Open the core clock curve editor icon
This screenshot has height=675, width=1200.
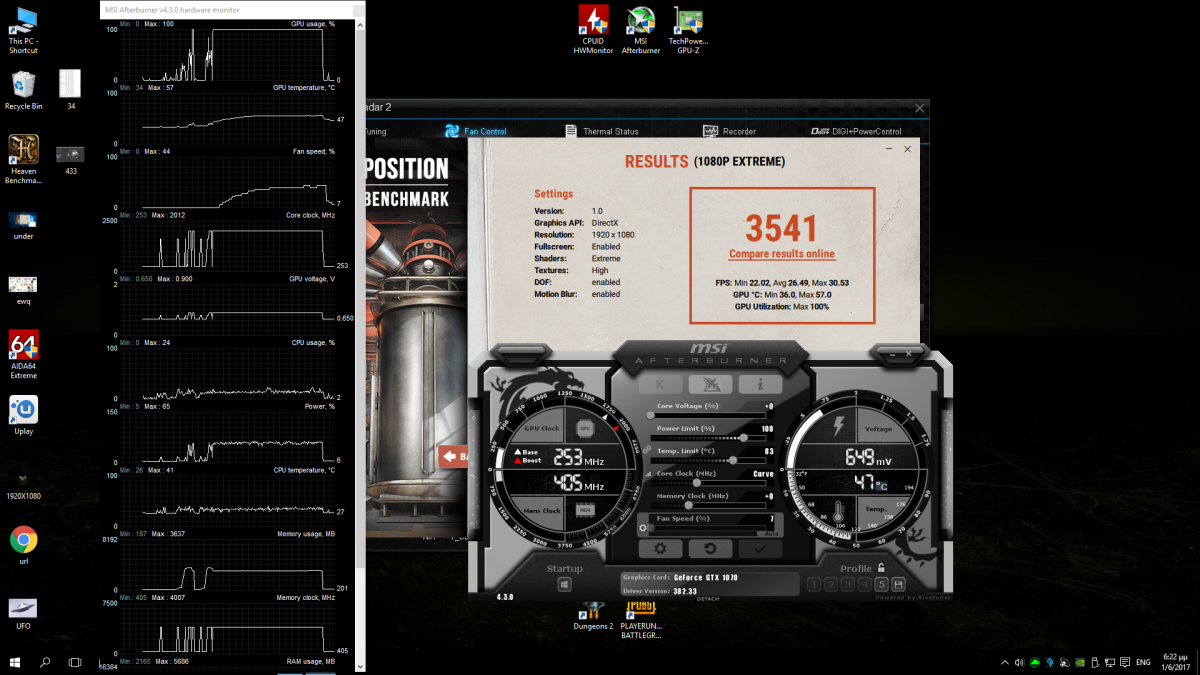646,473
